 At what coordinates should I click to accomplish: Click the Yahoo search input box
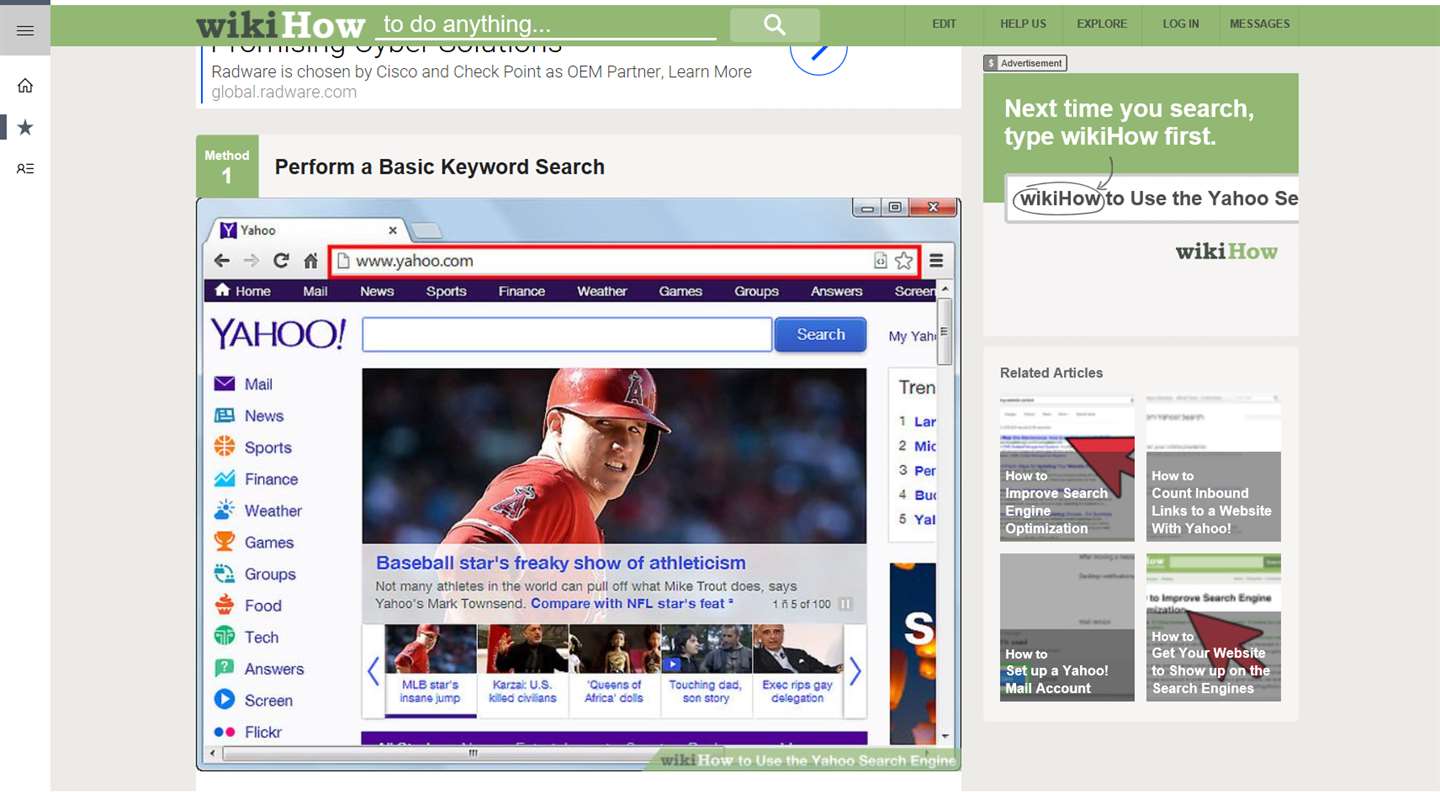(567, 335)
